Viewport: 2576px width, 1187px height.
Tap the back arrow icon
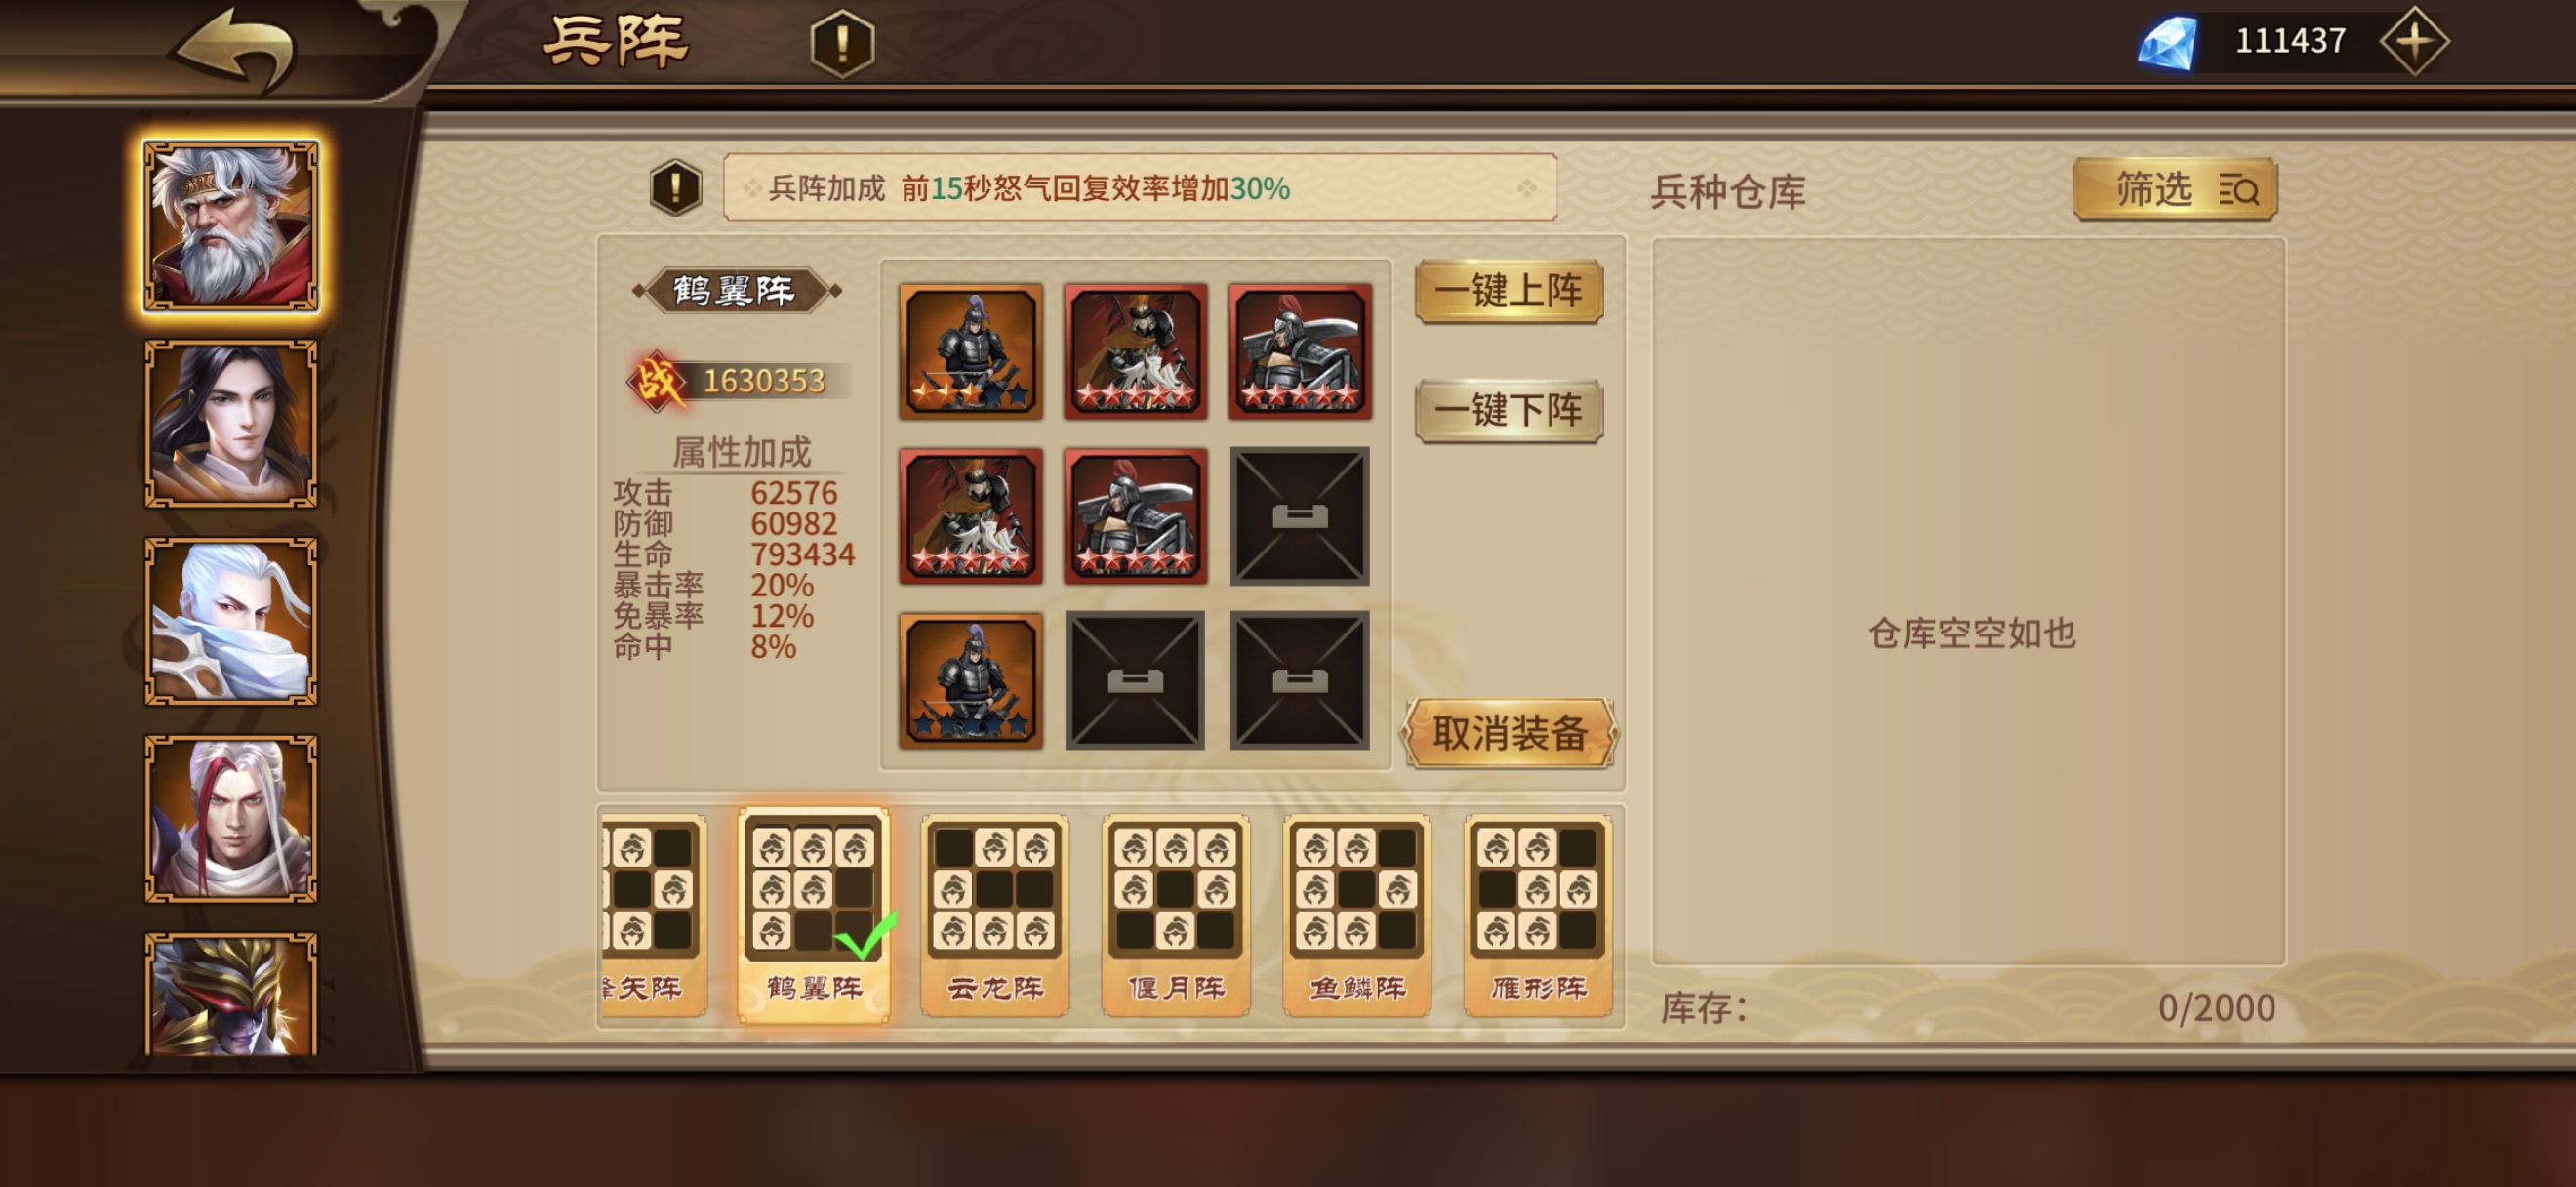(x=236, y=48)
